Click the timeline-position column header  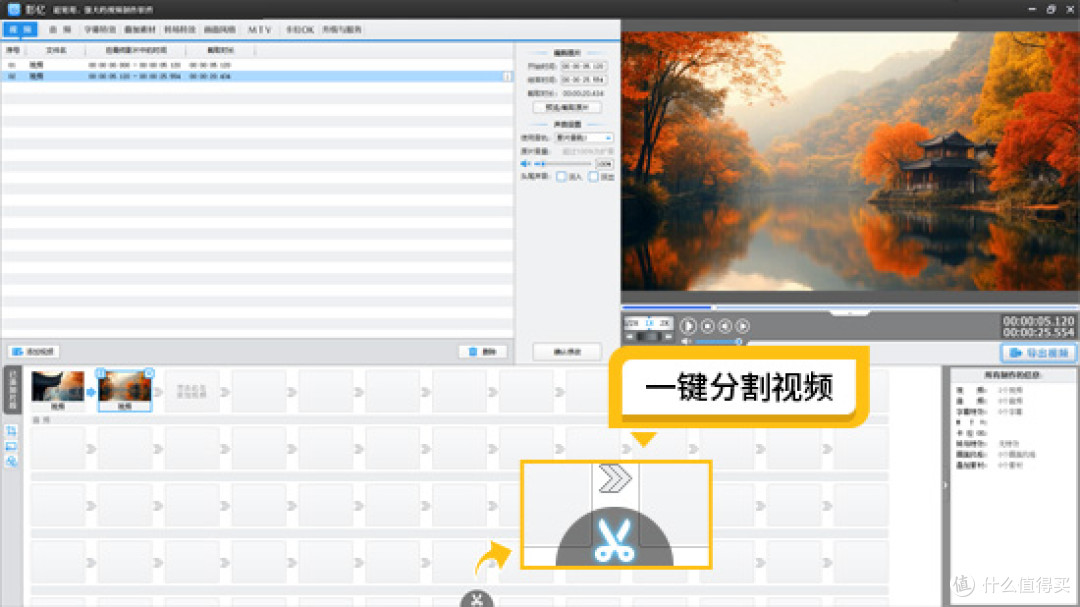point(136,50)
